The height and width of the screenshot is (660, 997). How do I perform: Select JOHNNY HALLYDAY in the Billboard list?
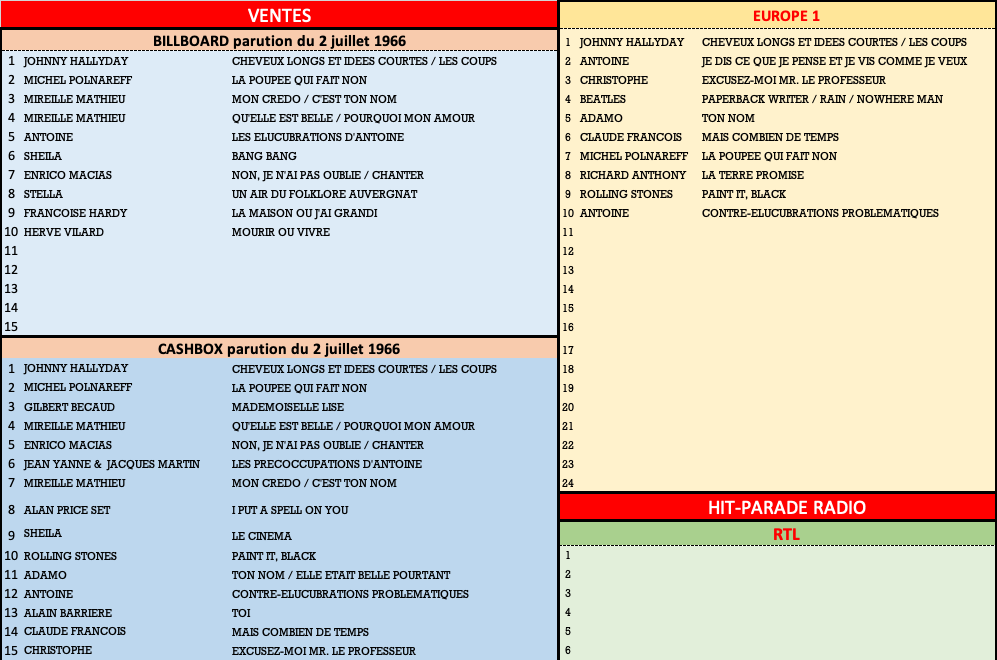click(76, 61)
